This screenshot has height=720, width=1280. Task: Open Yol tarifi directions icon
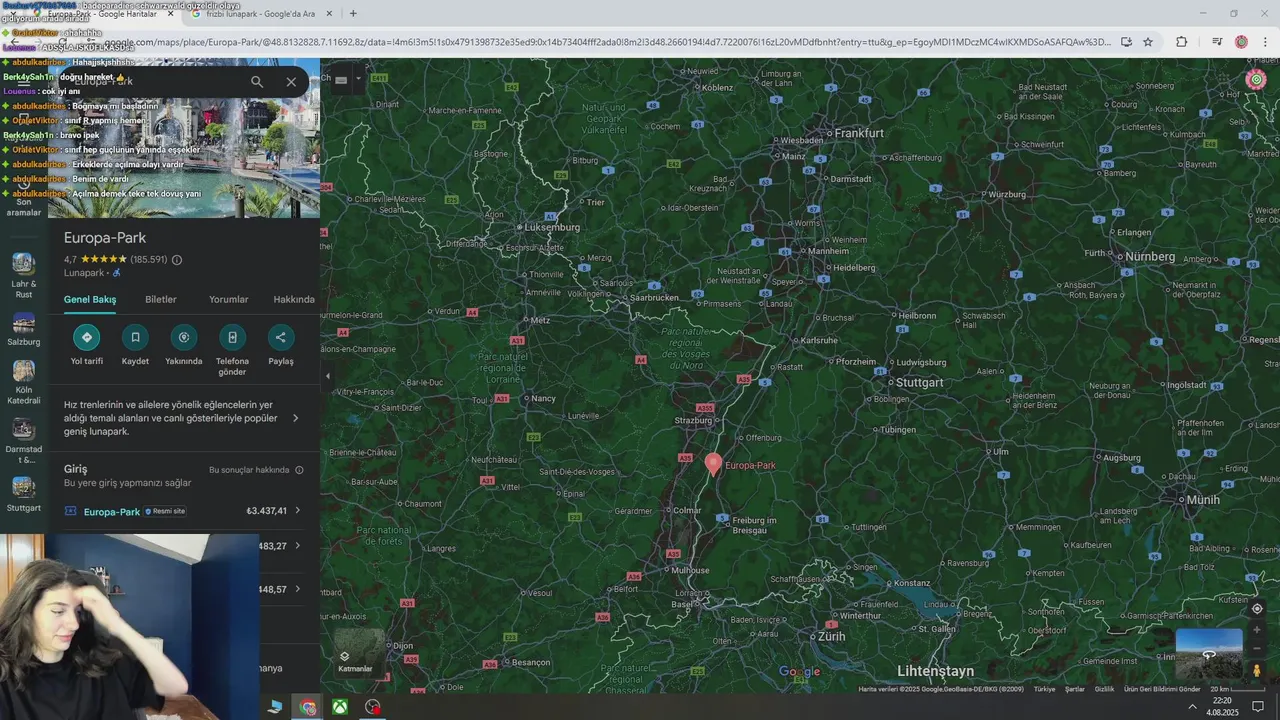(87, 337)
